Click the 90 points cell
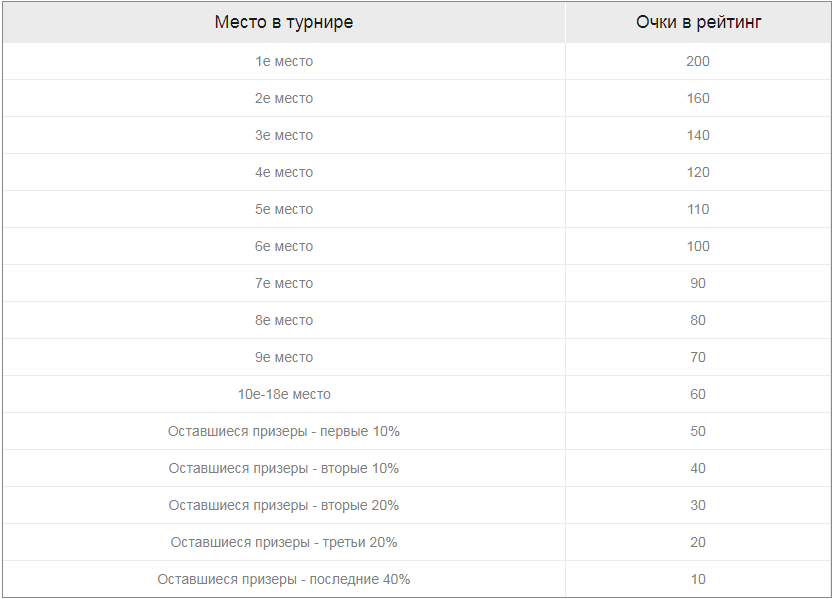833x599 pixels. (698, 283)
